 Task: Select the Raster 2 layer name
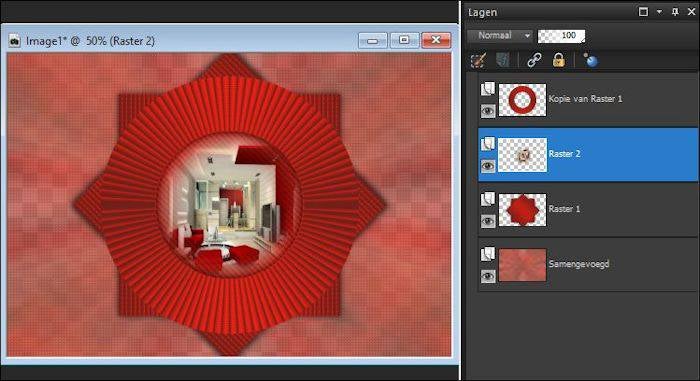coord(564,154)
